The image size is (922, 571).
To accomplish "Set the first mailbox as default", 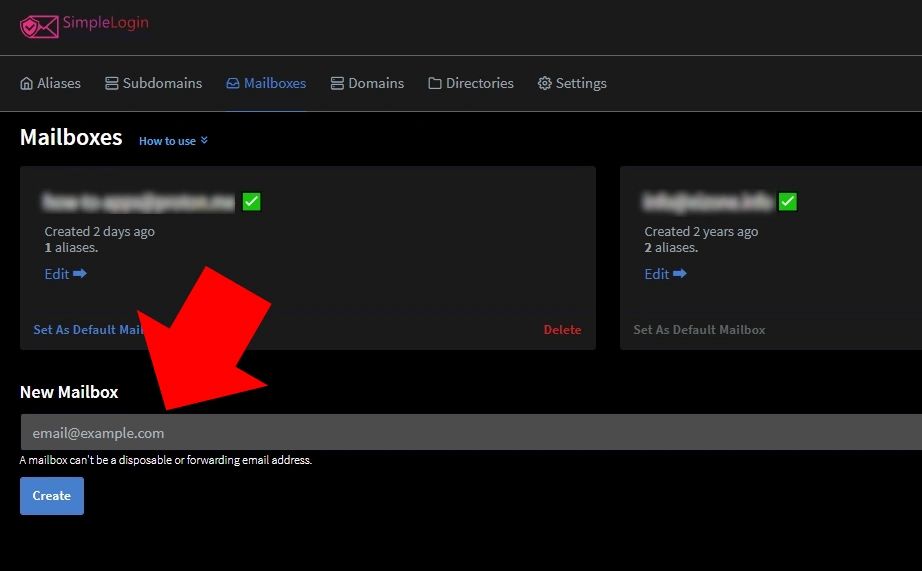I will (88, 330).
